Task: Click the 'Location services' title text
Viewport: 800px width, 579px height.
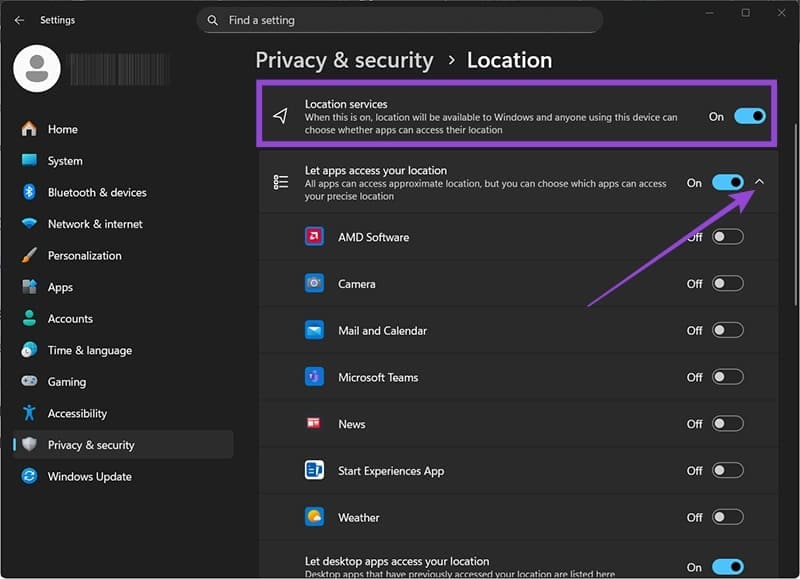Action: (x=346, y=104)
